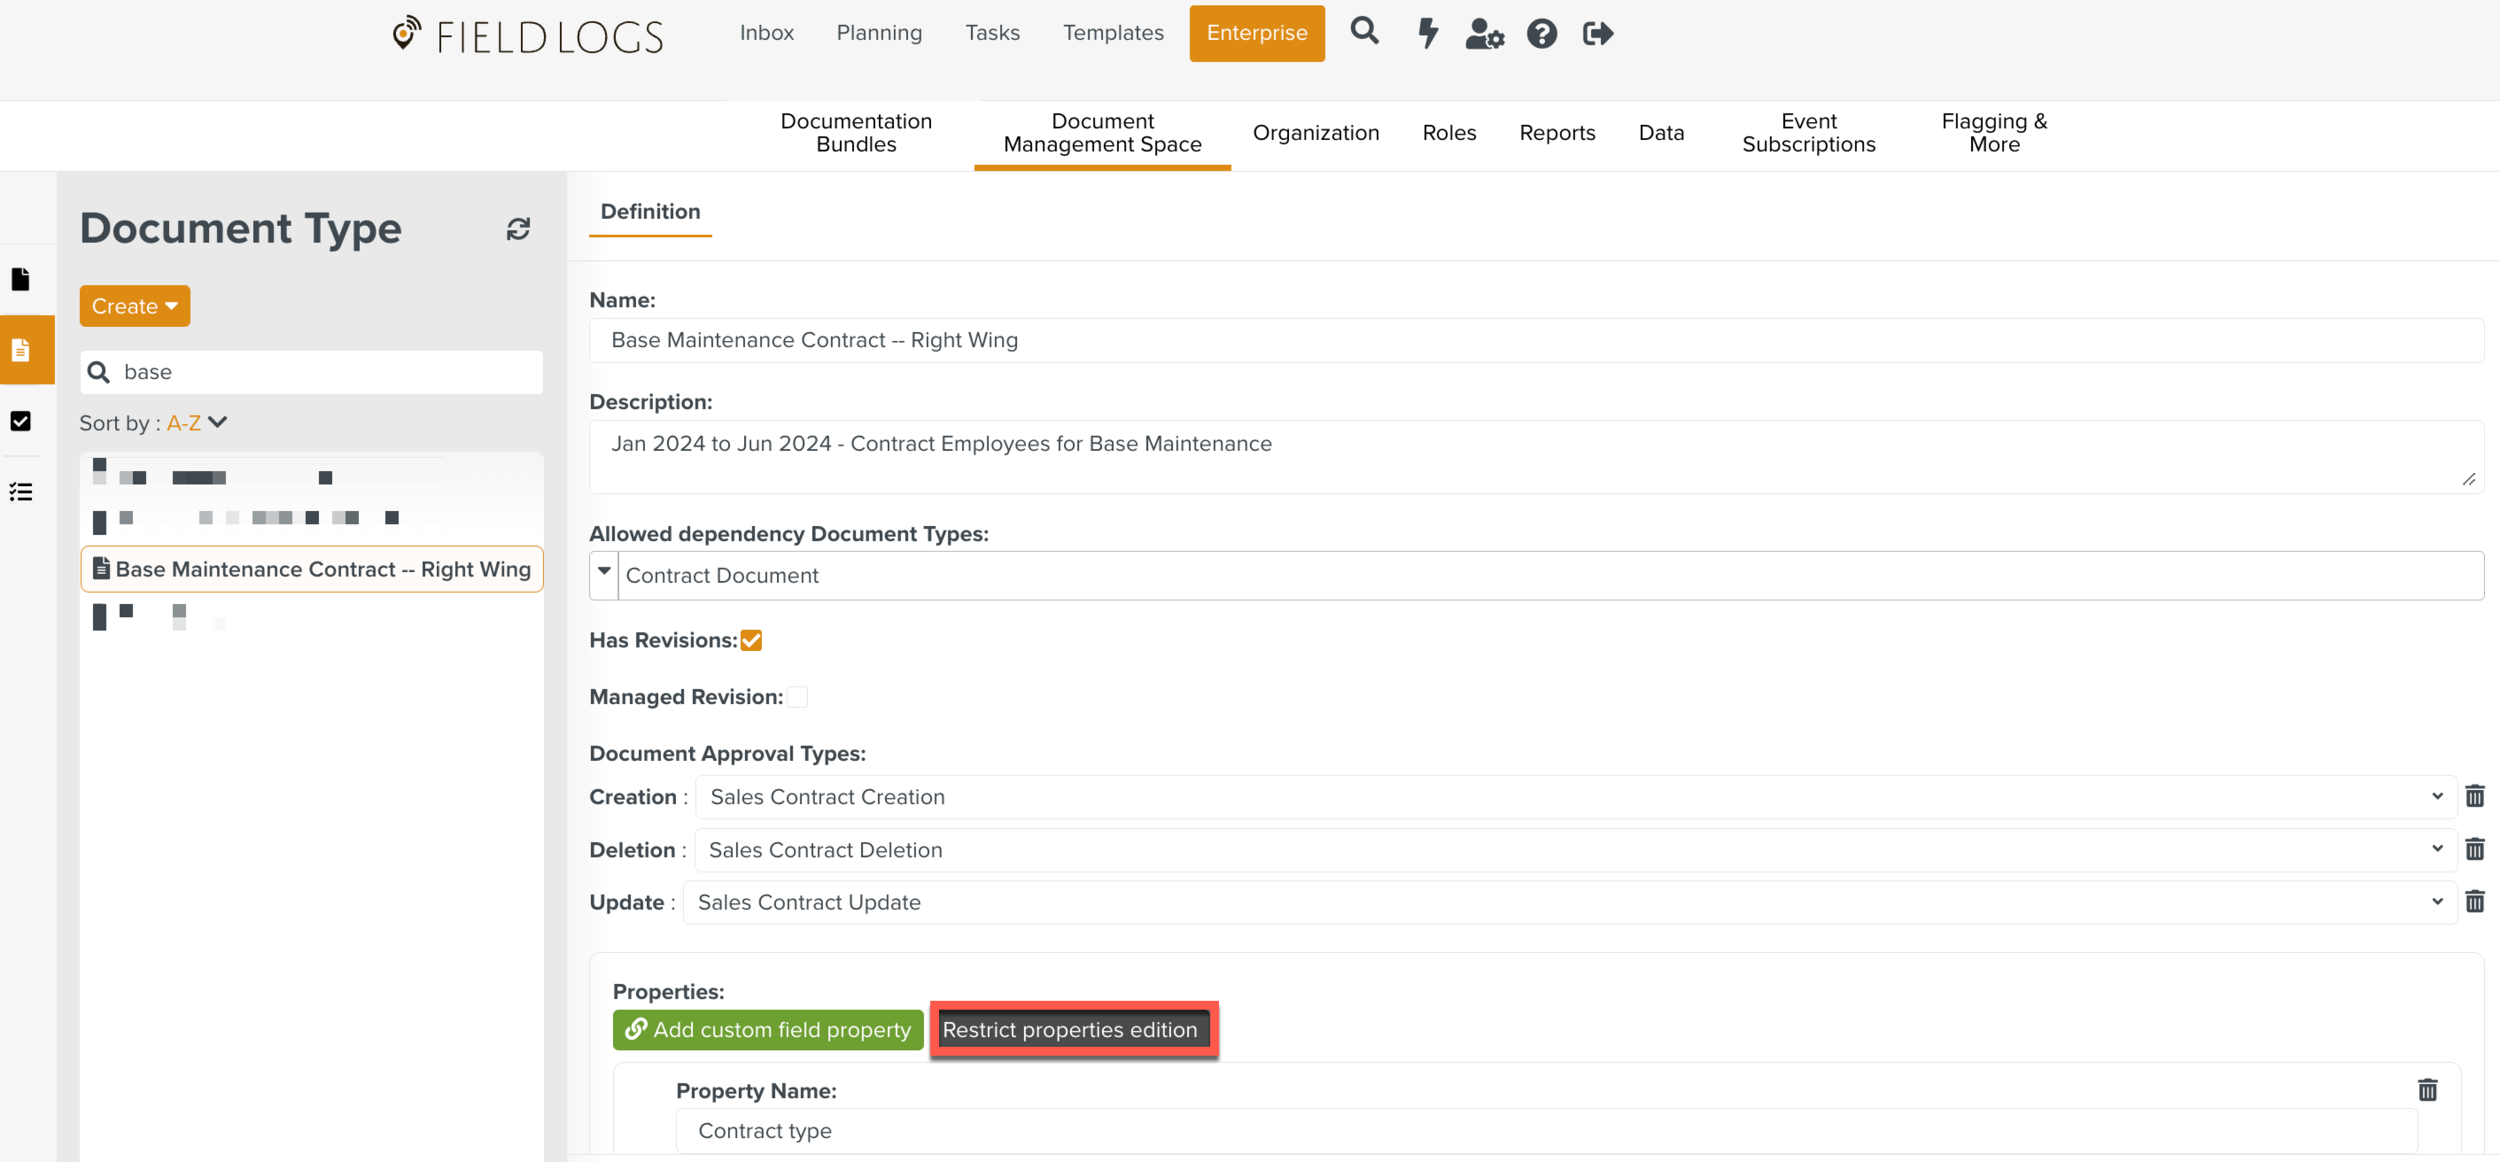Open the checkbox icon in left sidebar

pyautogui.click(x=21, y=421)
